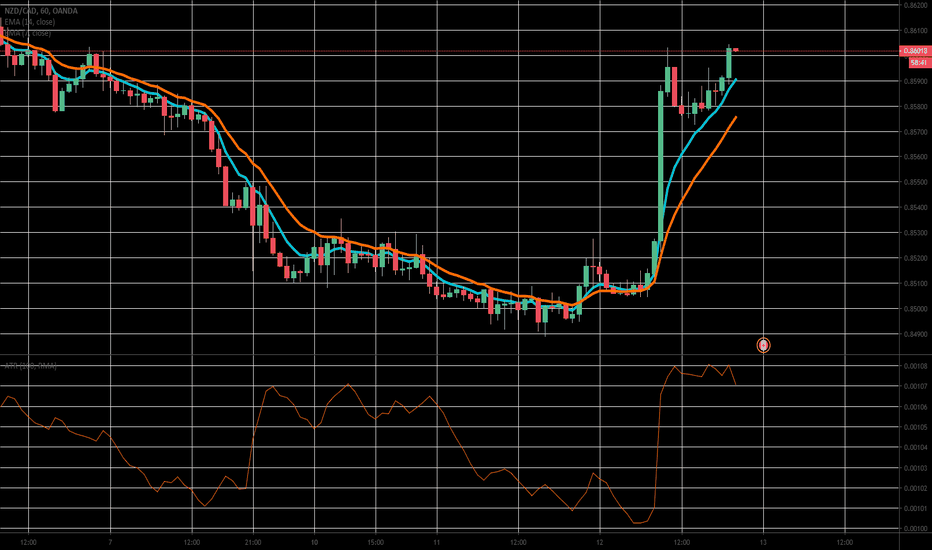Select the ATR indicator legend in lower pane

(30, 366)
